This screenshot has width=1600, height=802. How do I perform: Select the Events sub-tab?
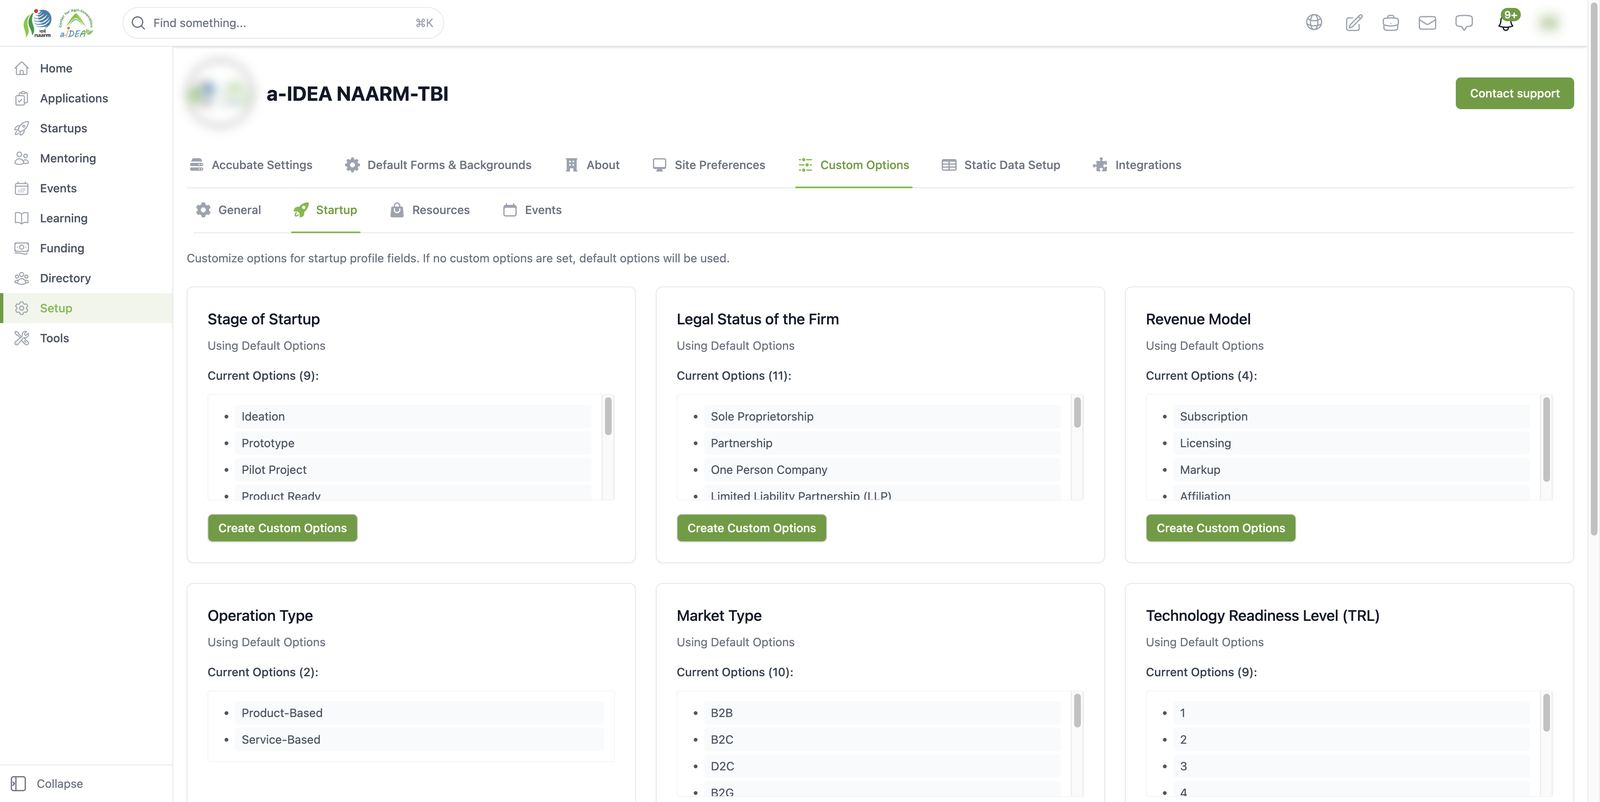532,210
